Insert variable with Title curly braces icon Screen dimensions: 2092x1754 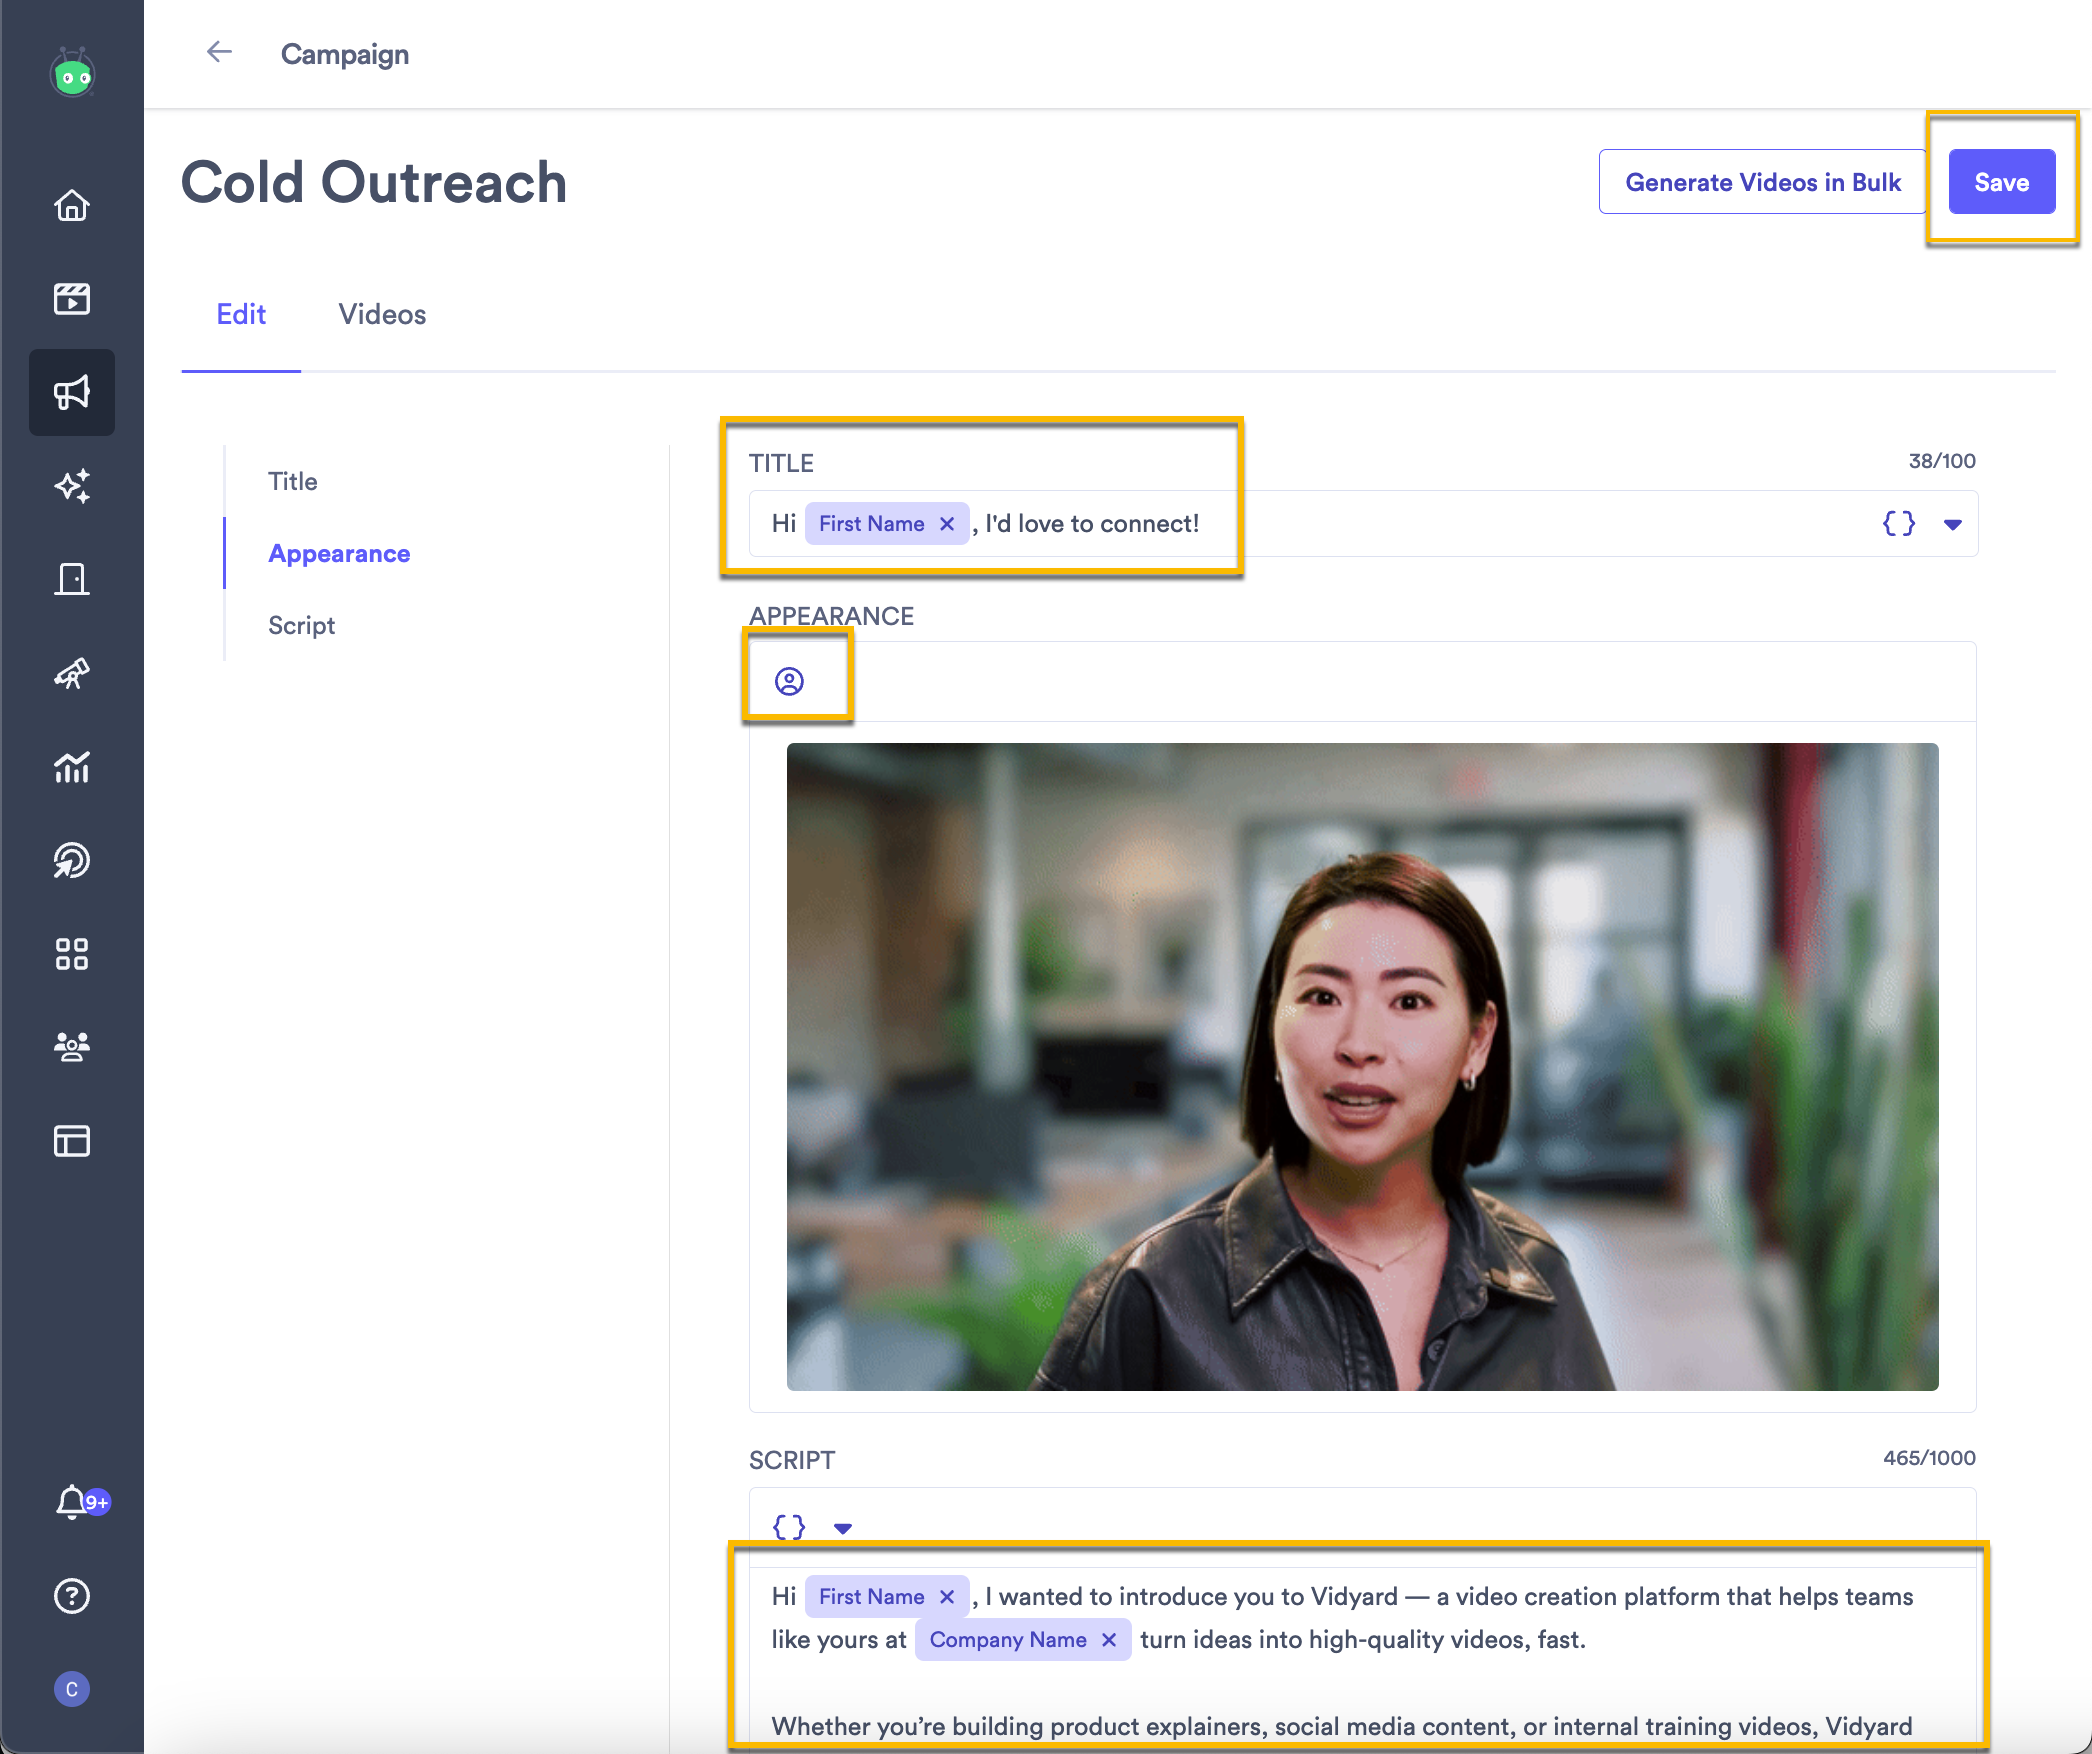click(x=1899, y=523)
